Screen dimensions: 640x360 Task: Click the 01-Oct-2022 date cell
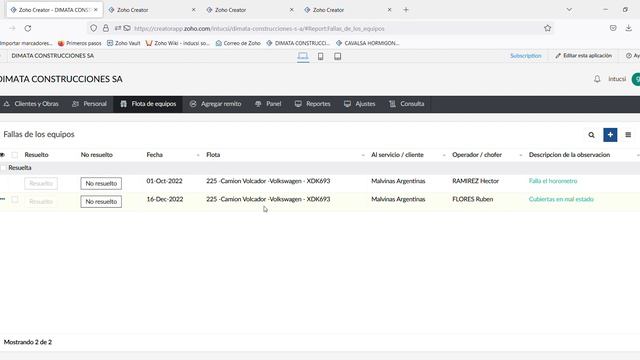[164, 181]
